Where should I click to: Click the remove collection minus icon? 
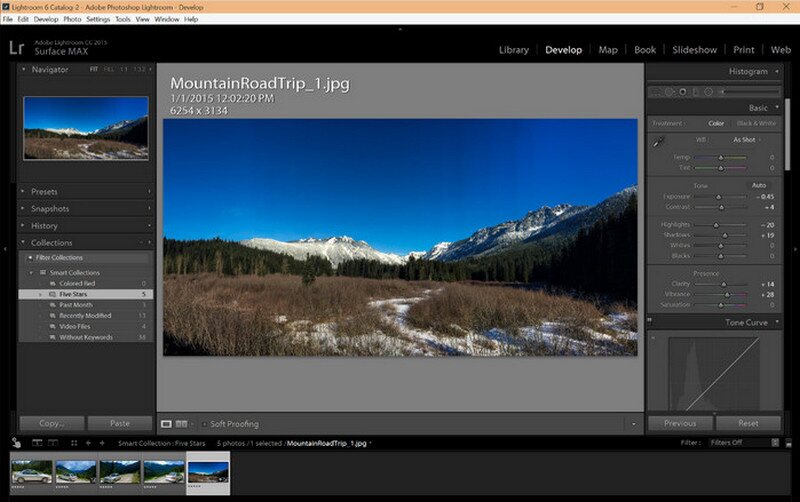(x=141, y=243)
